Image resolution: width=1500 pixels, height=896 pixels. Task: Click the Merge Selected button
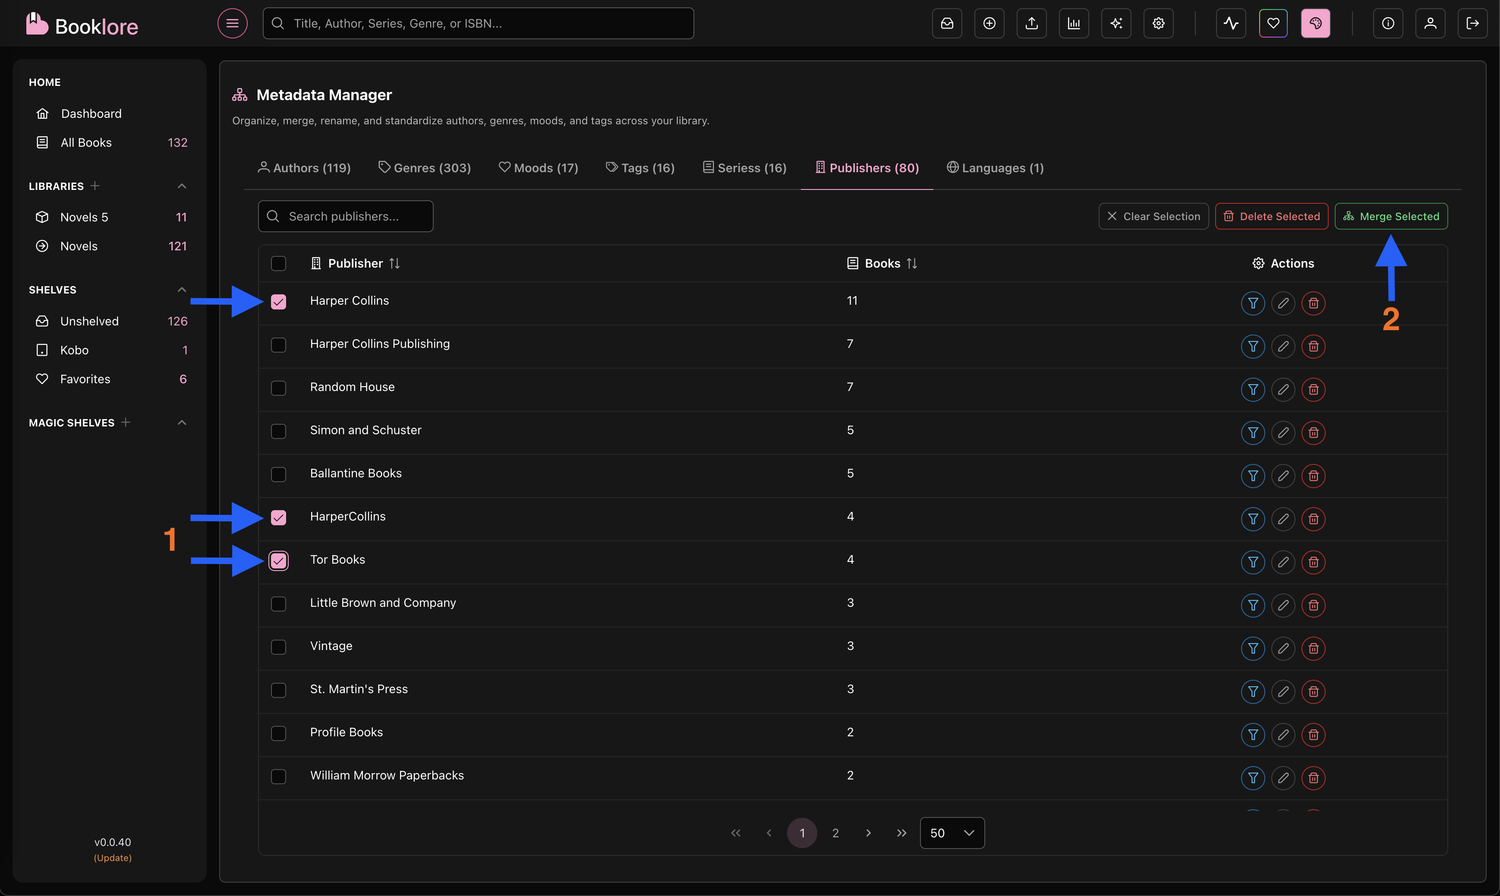(1391, 216)
